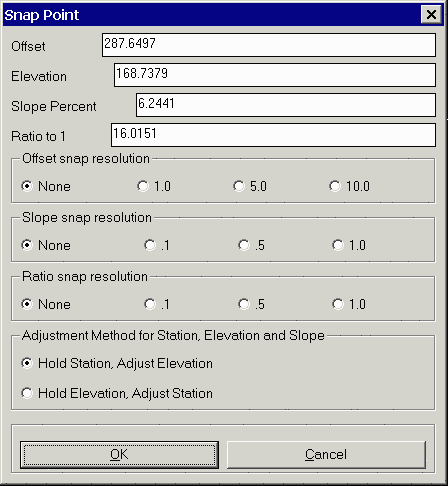Click the Ratio to 1 field
Image resolution: width=448 pixels, height=486 pixels.
(x=273, y=135)
